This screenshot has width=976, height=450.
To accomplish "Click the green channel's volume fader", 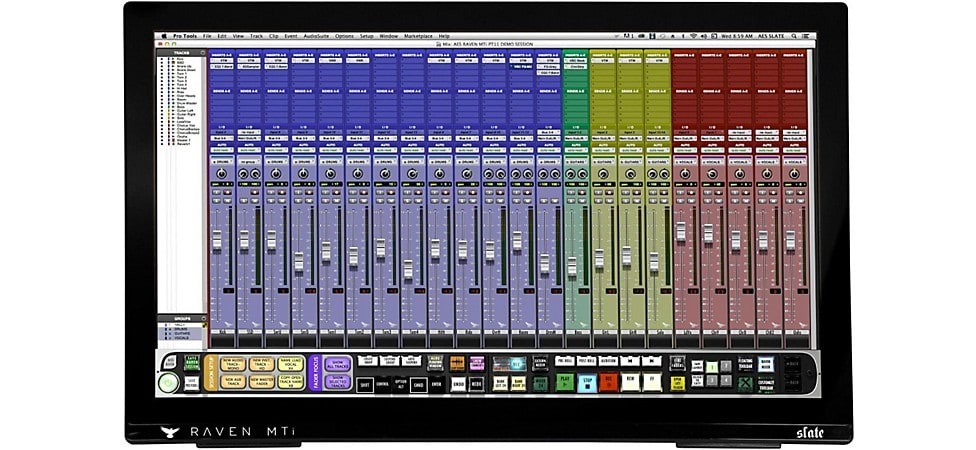I will 572,266.
